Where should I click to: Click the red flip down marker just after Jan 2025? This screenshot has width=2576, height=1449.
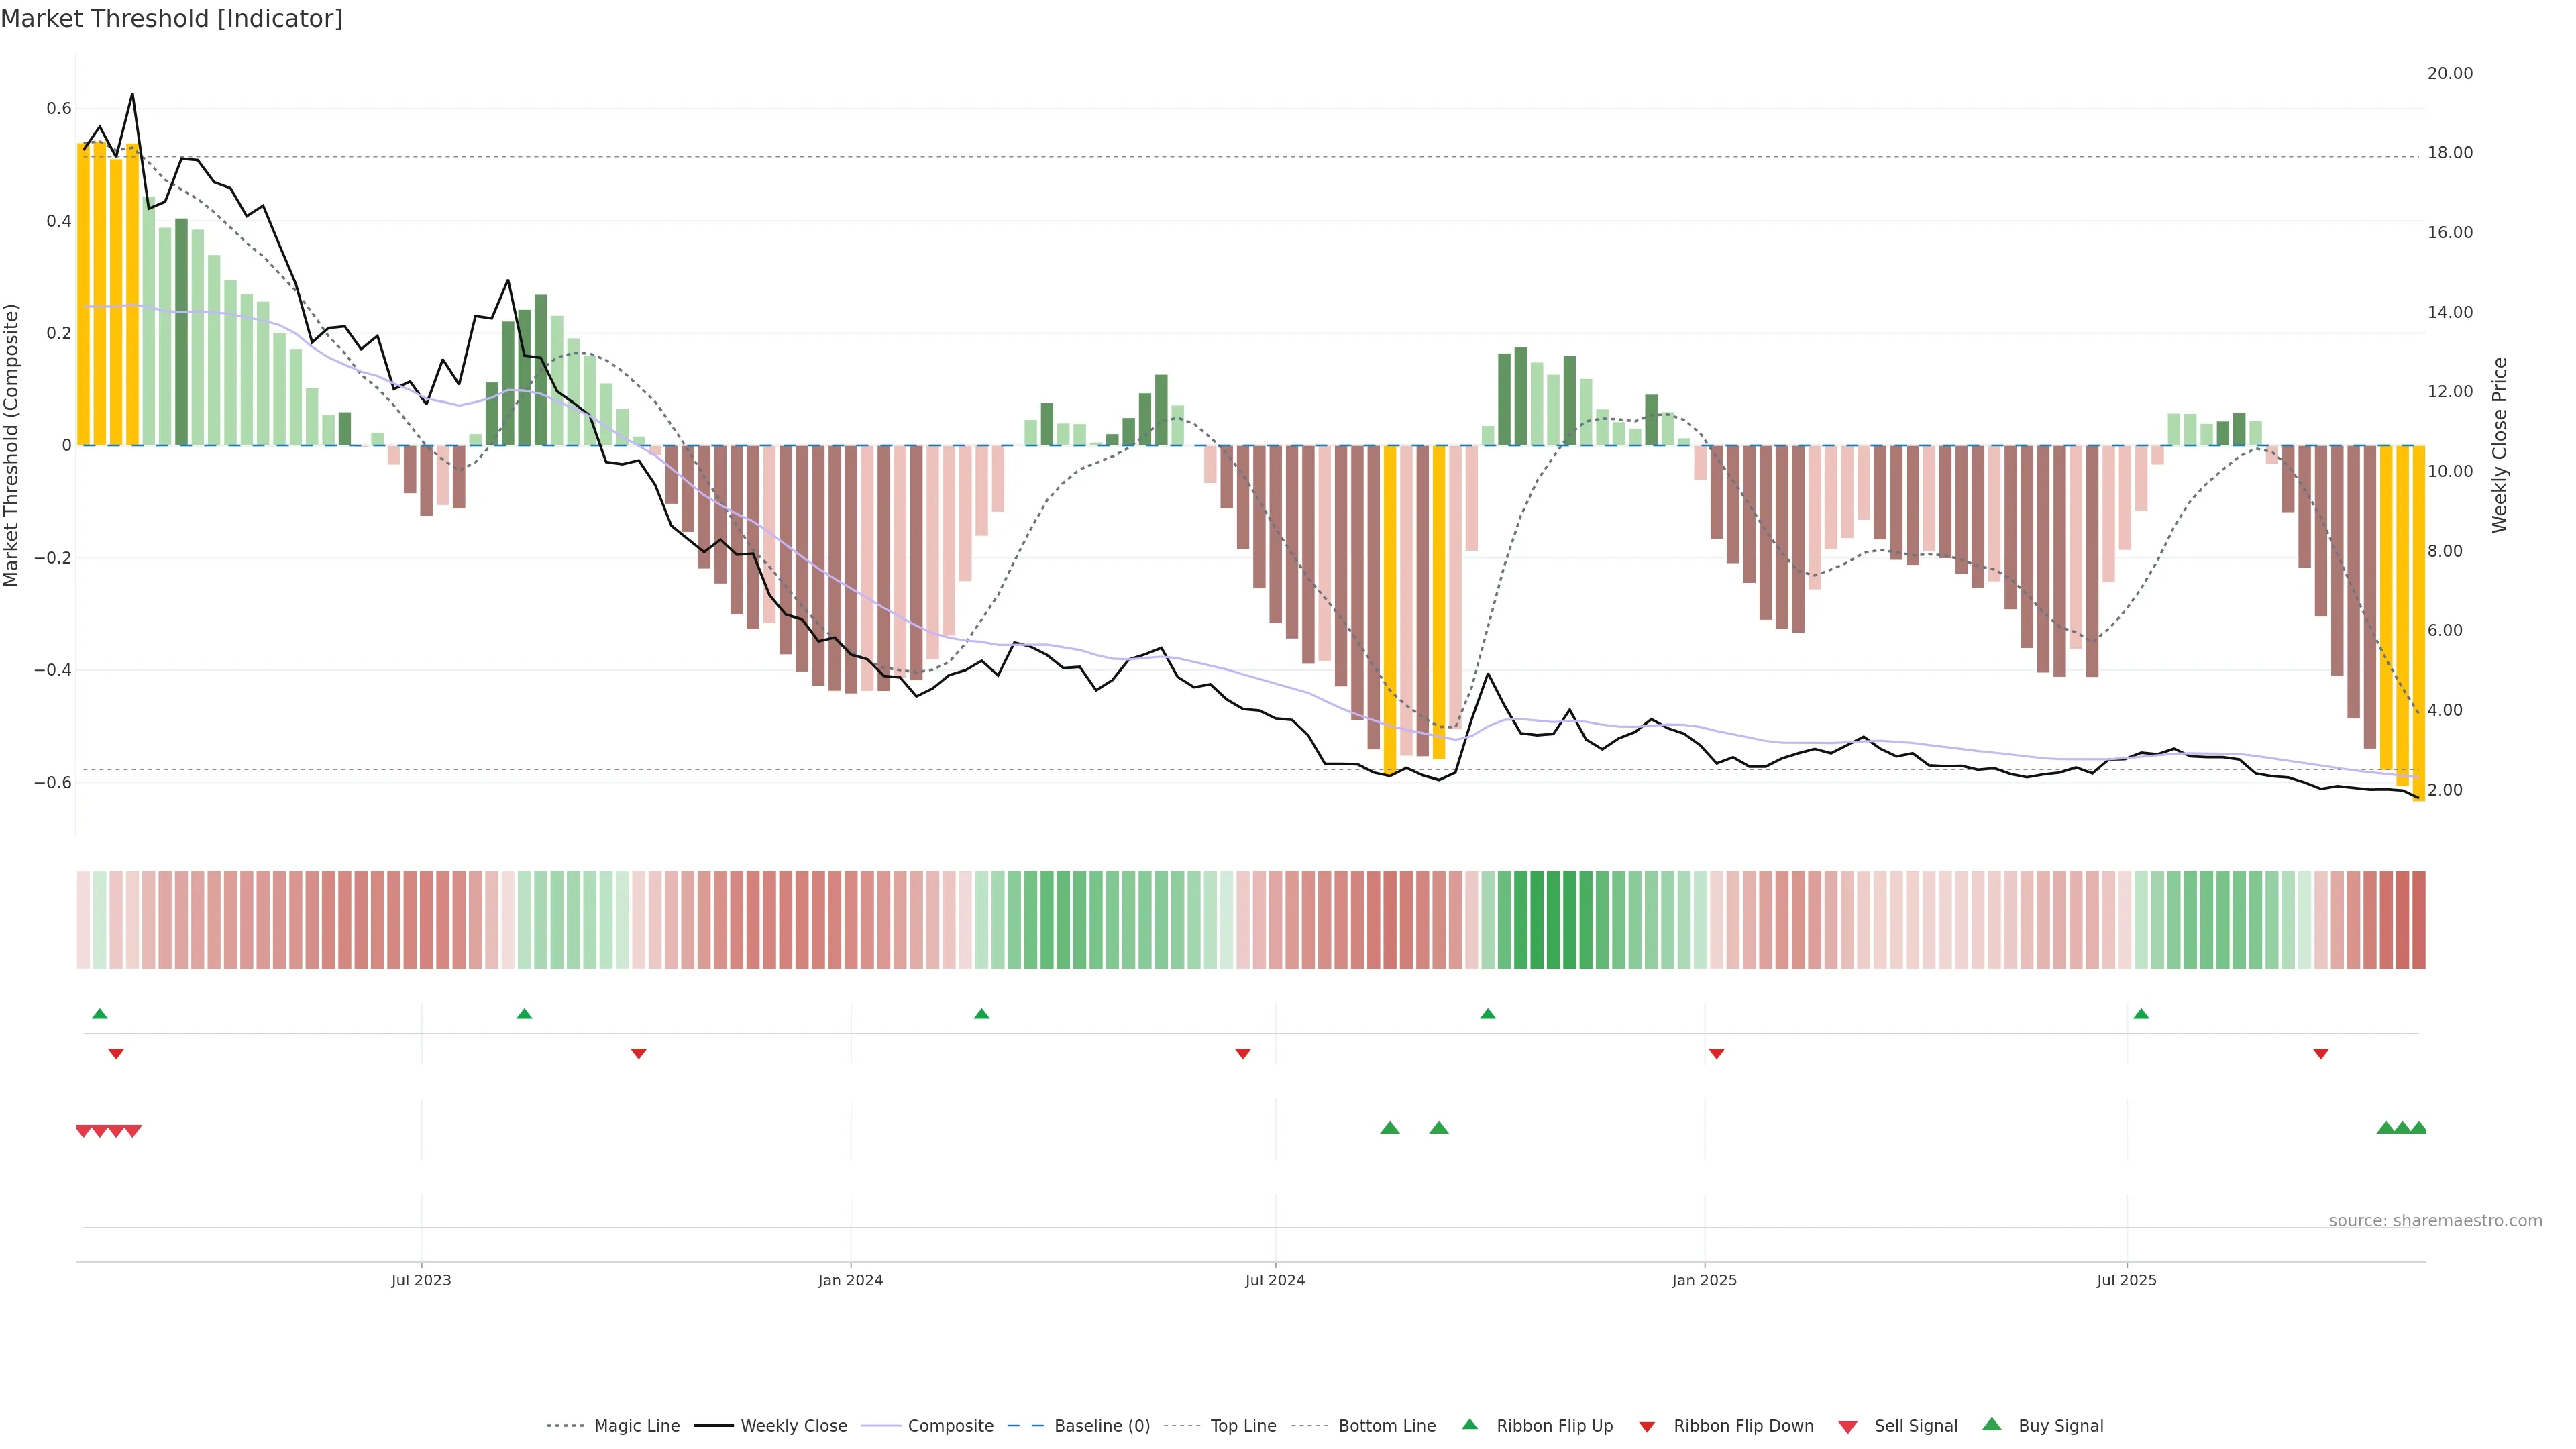1716,1054
